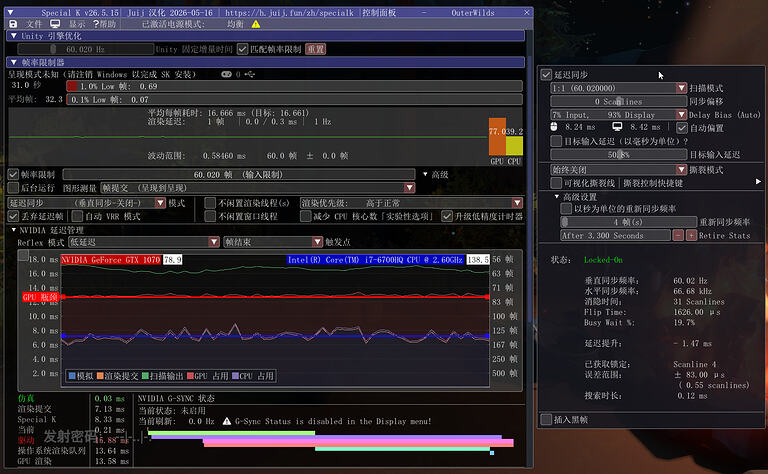This screenshot has height=474, width=768.
Task: Click the Unity 60.020 Hz slider
Action: point(86,49)
